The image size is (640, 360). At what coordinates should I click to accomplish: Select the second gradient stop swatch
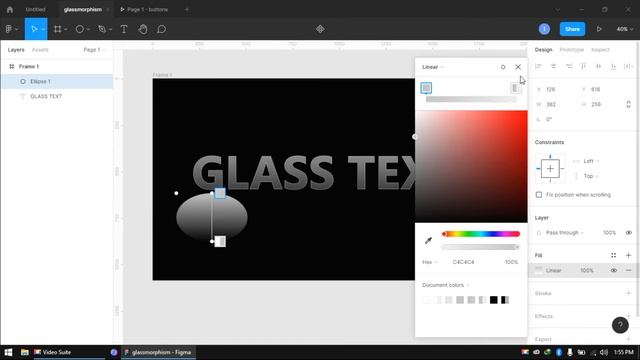[x=516, y=88]
